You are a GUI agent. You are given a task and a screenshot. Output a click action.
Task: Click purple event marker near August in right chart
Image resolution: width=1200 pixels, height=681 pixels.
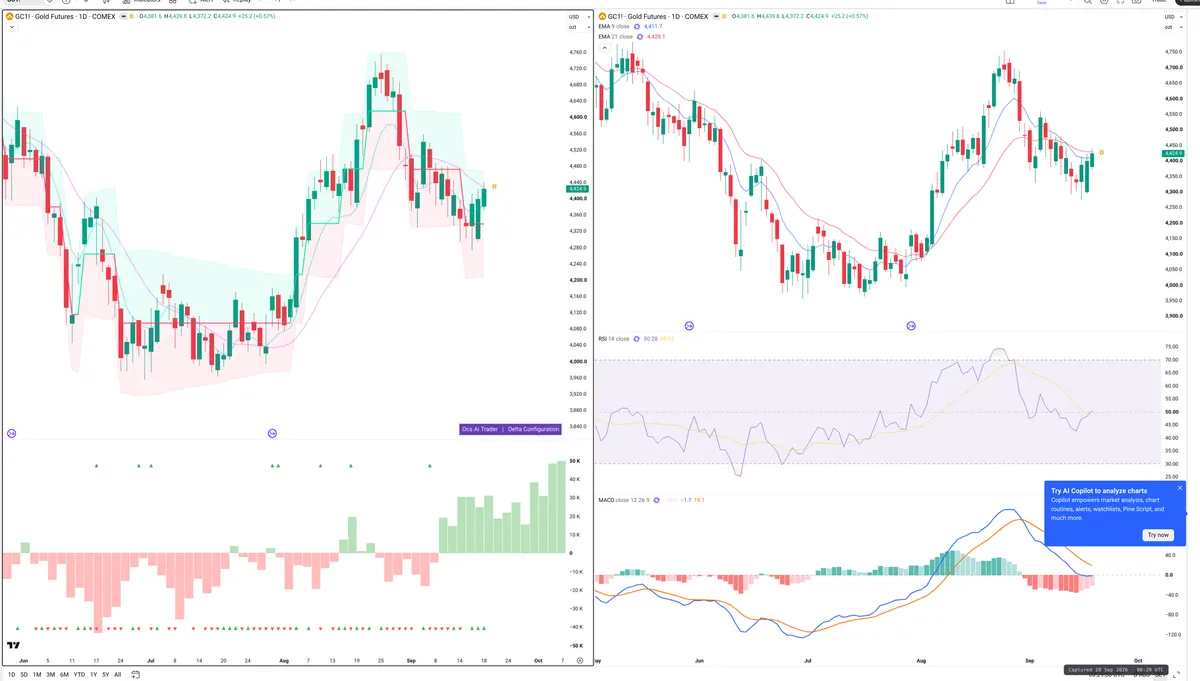911,326
